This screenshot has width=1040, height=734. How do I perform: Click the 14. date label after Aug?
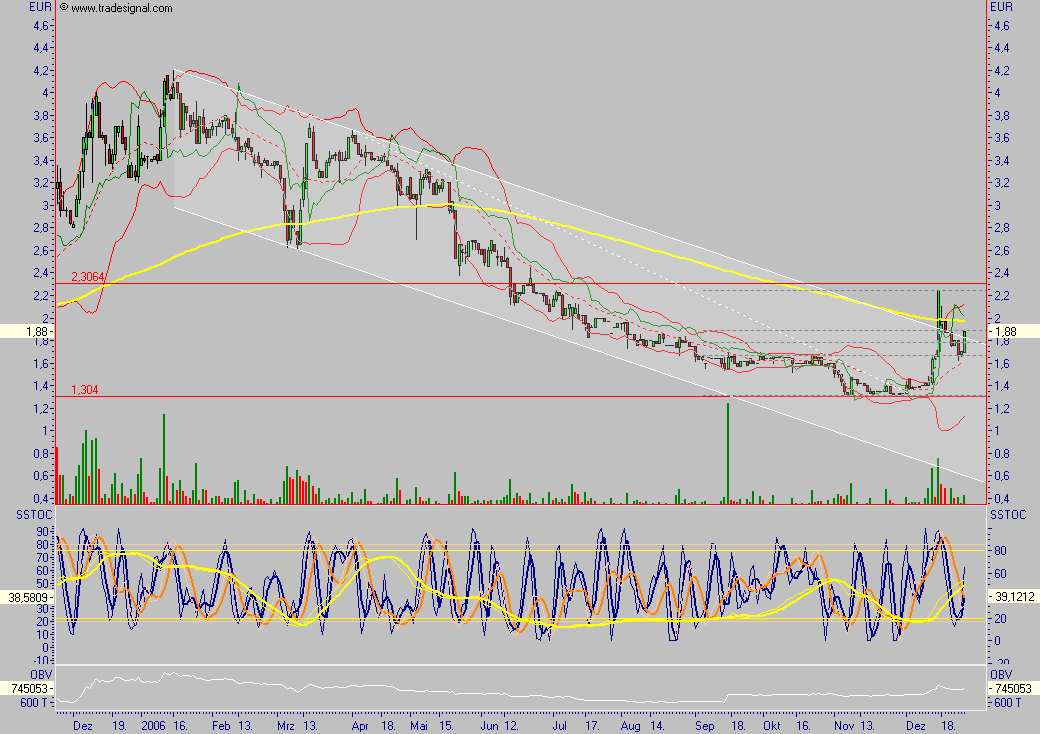click(x=657, y=725)
